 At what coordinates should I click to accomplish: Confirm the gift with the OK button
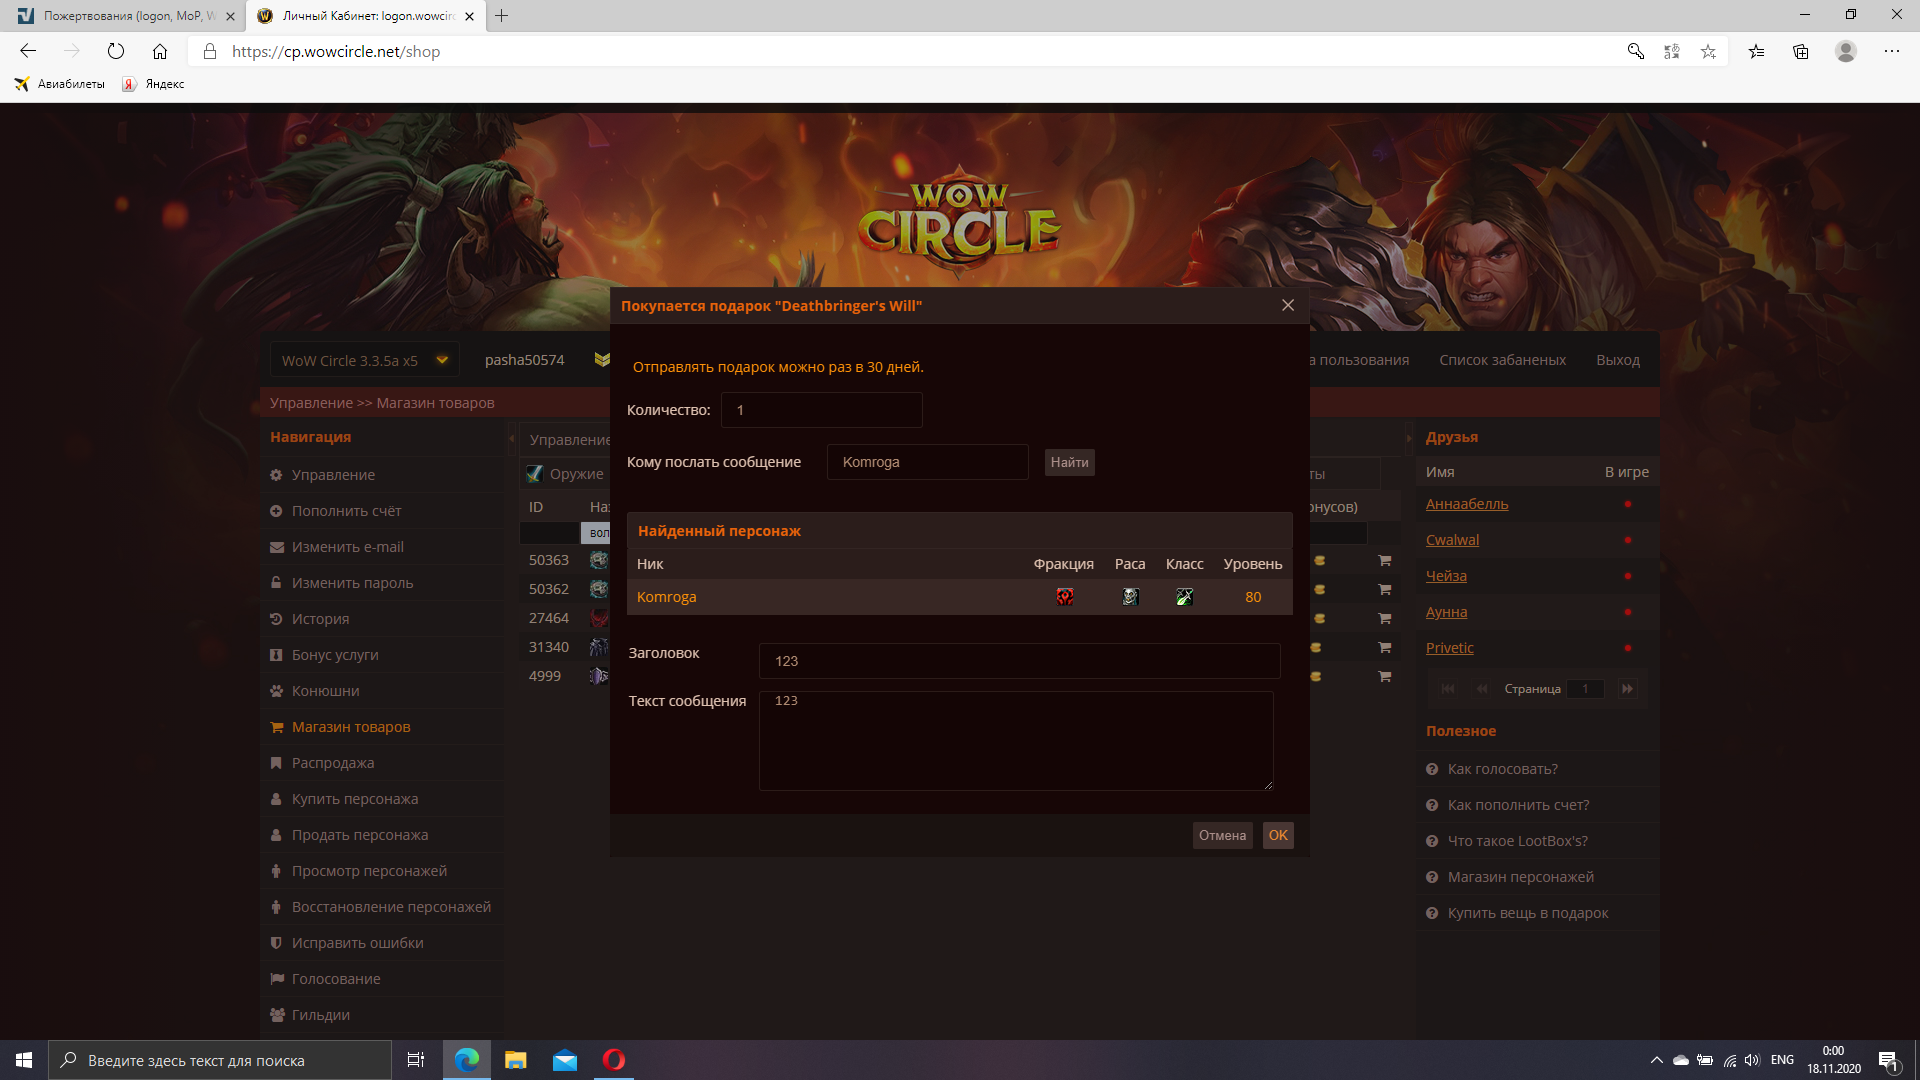(1277, 835)
